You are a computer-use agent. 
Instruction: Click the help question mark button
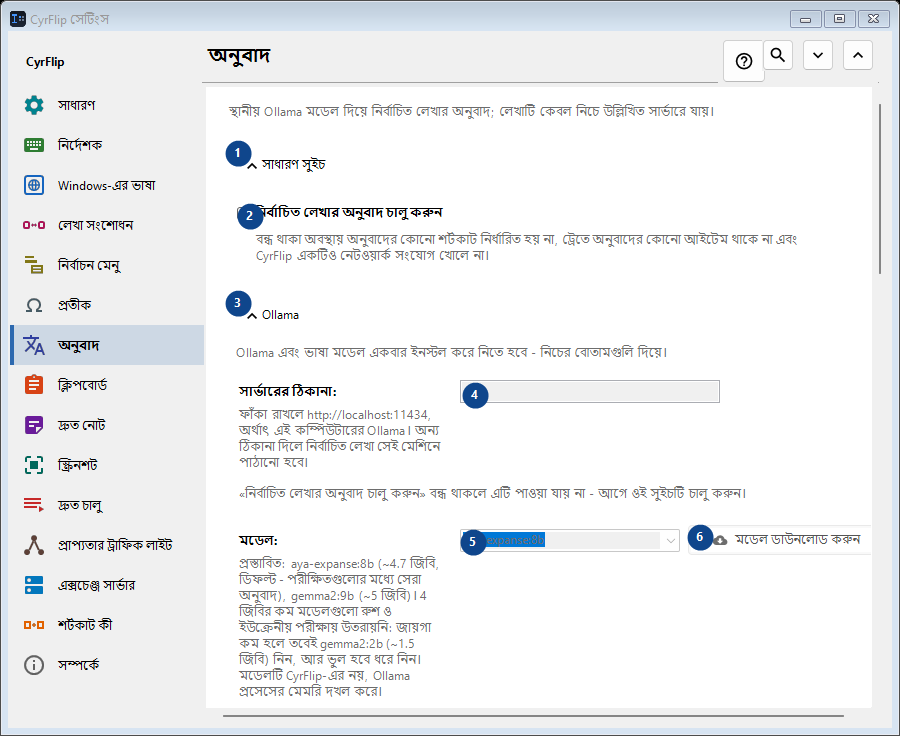pyautogui.click(x=744, y=61)
